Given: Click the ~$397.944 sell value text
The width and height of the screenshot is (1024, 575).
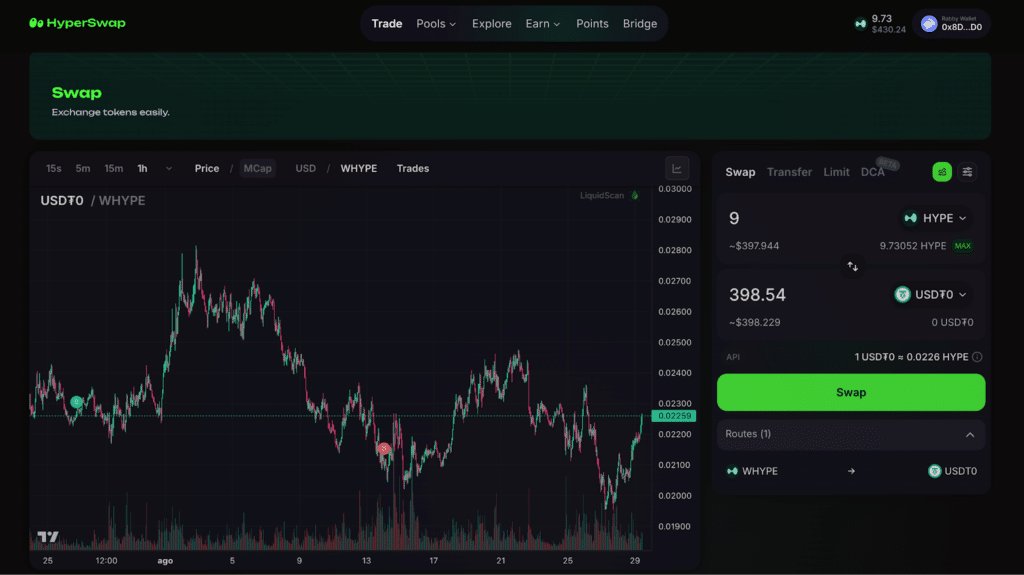Looking at the screenshot, I should [754, 246].
